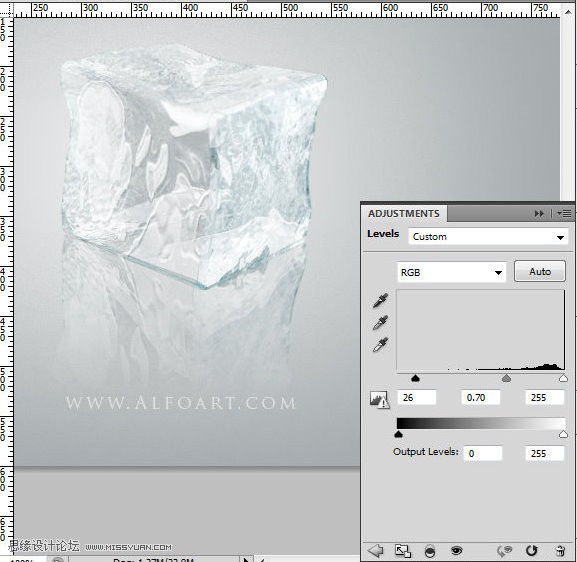Click shadow input field showing 26
577x562 pixels.
[x=417, y=397]
